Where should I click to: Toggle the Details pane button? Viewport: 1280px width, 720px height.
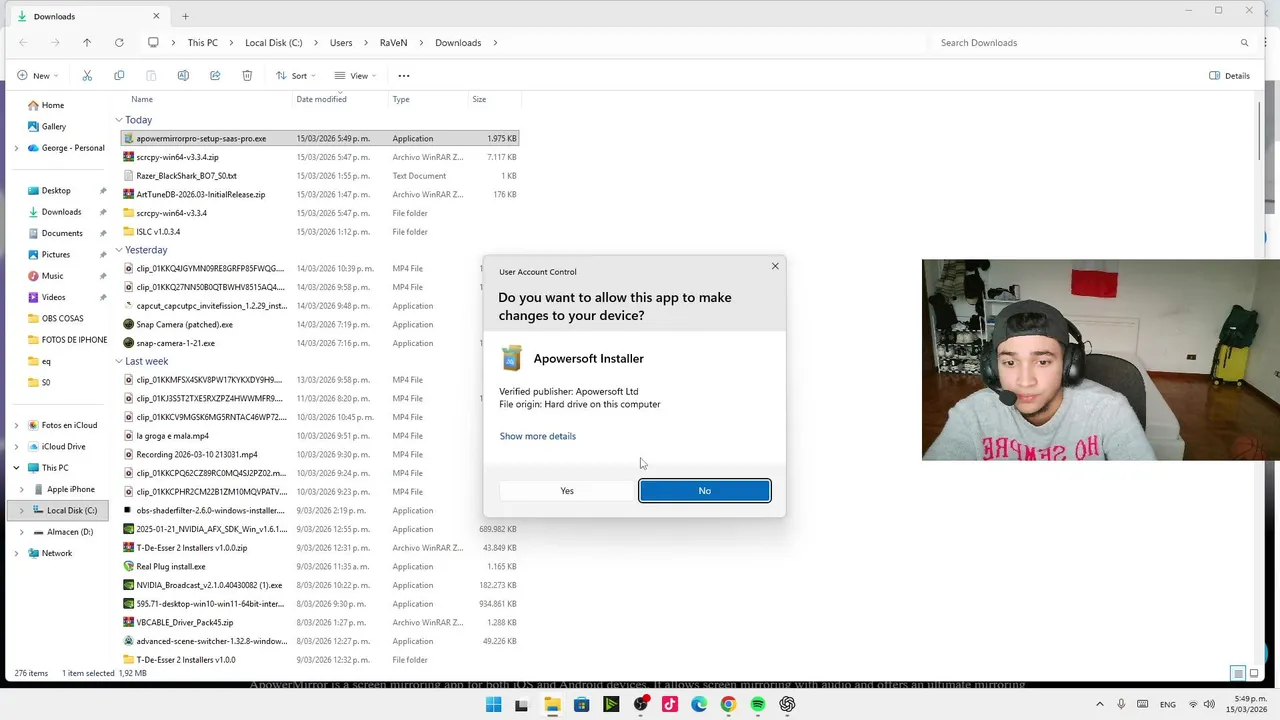tap(1229, 76)
